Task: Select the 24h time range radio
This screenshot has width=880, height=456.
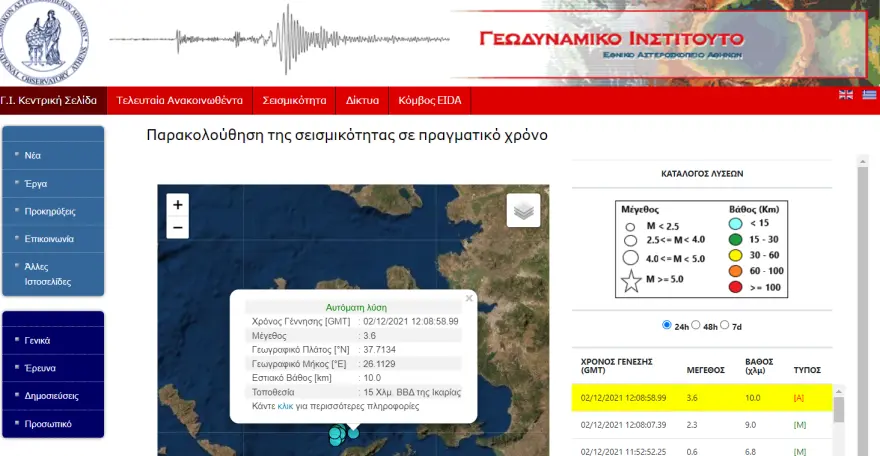Action: 667,325
